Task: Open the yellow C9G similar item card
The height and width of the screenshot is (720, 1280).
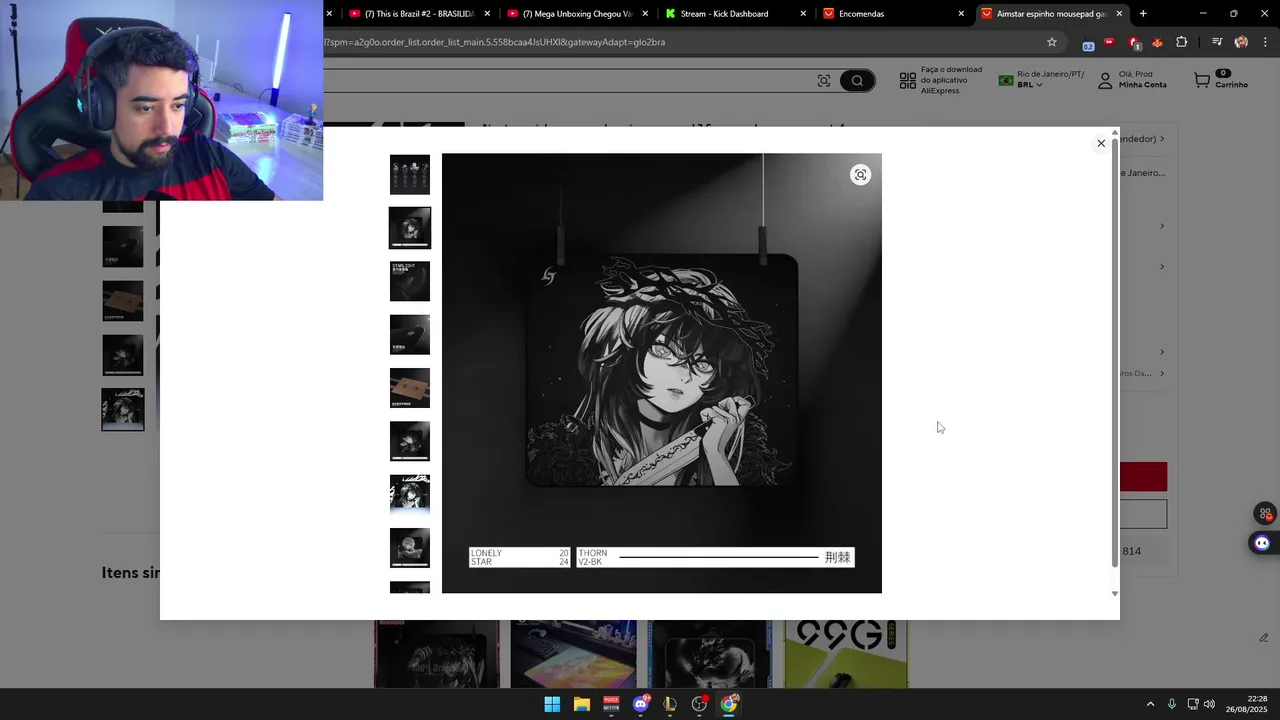Action: [x=846, y=654]
